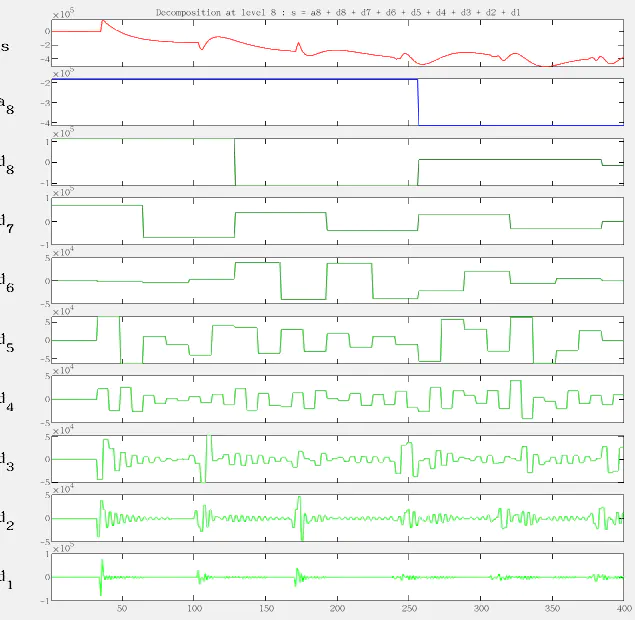Click inside the d5 detail coefficient plot
The image size is (635, 620).
[x=337, y=339]
